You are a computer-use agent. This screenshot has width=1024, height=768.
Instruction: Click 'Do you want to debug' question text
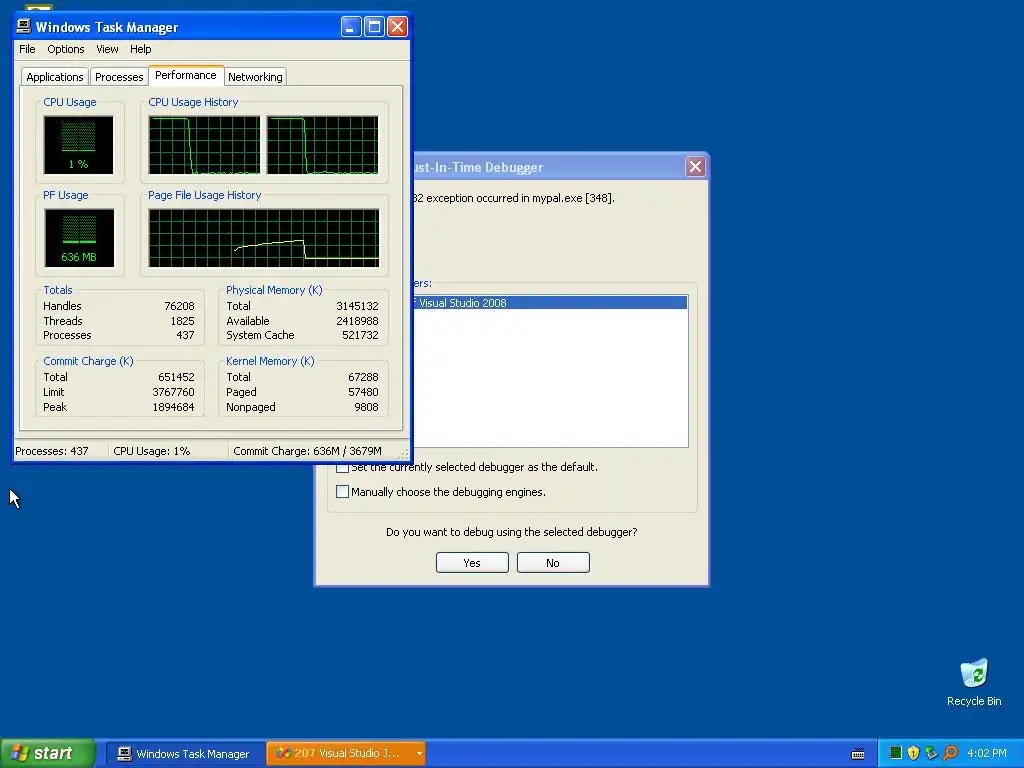[511, 532]
